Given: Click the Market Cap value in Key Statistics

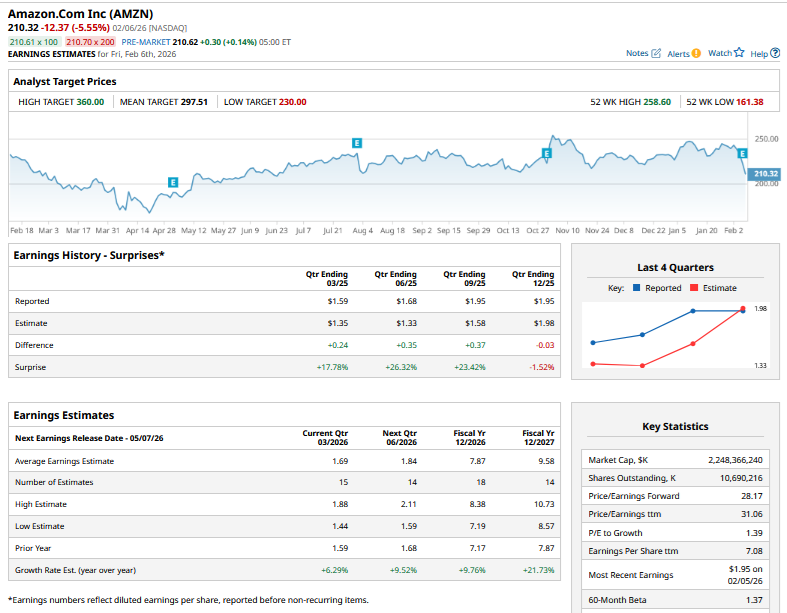Looking at the screenshot, I should coord(735,460).
